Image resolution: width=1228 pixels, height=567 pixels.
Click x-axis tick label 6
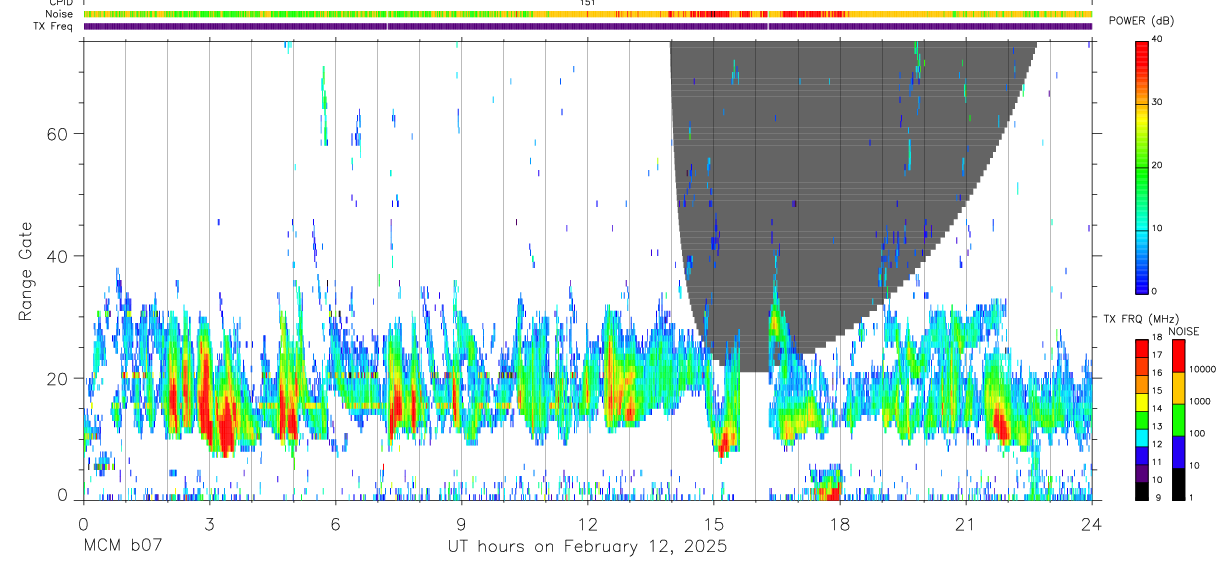(x=335, y=524)
